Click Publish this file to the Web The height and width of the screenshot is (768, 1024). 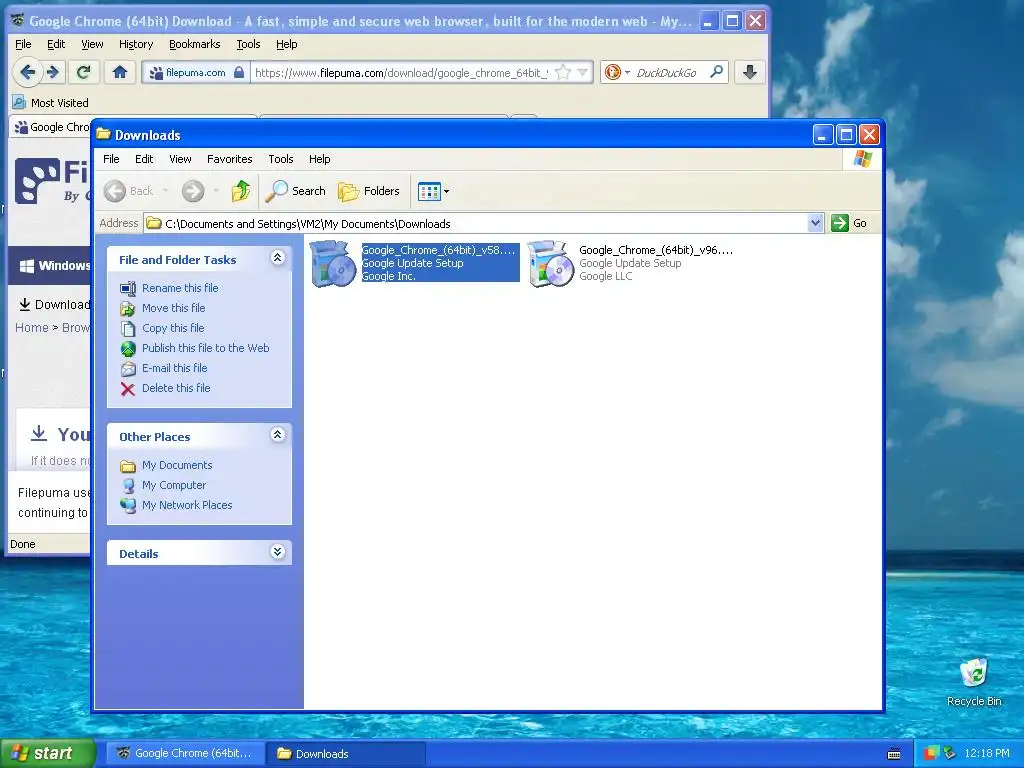click(x=206, y=348)
